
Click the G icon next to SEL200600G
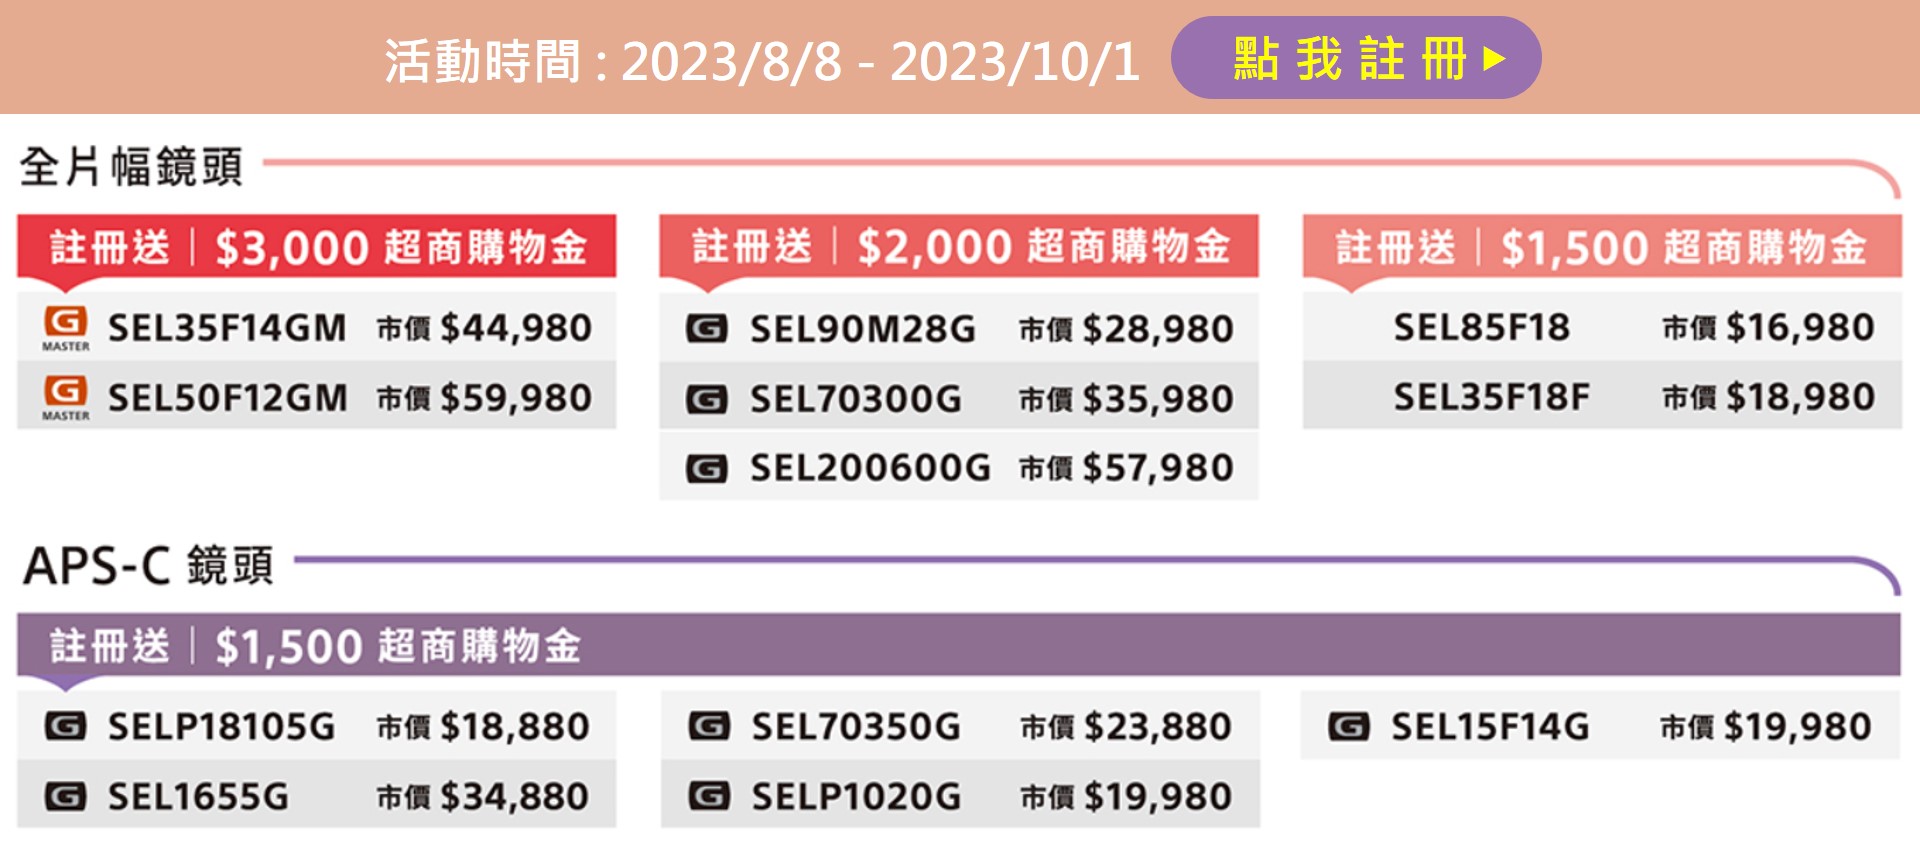pyautogui.click(x=707, y=468)
